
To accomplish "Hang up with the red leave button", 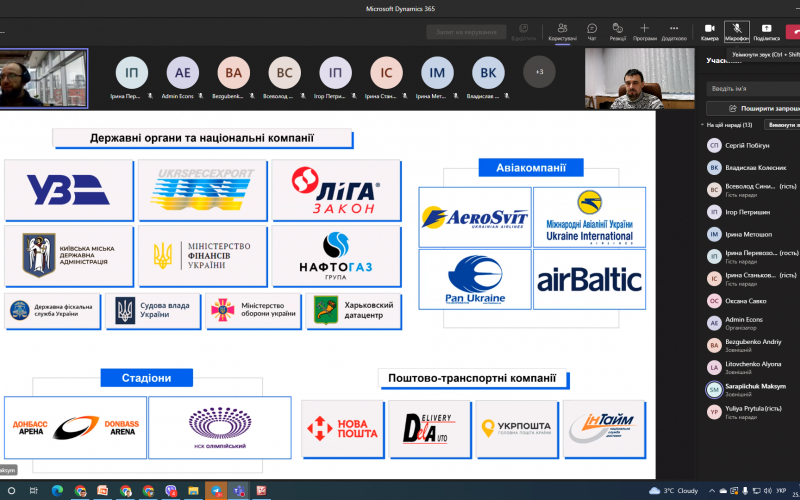I will [x=793, y=32].
